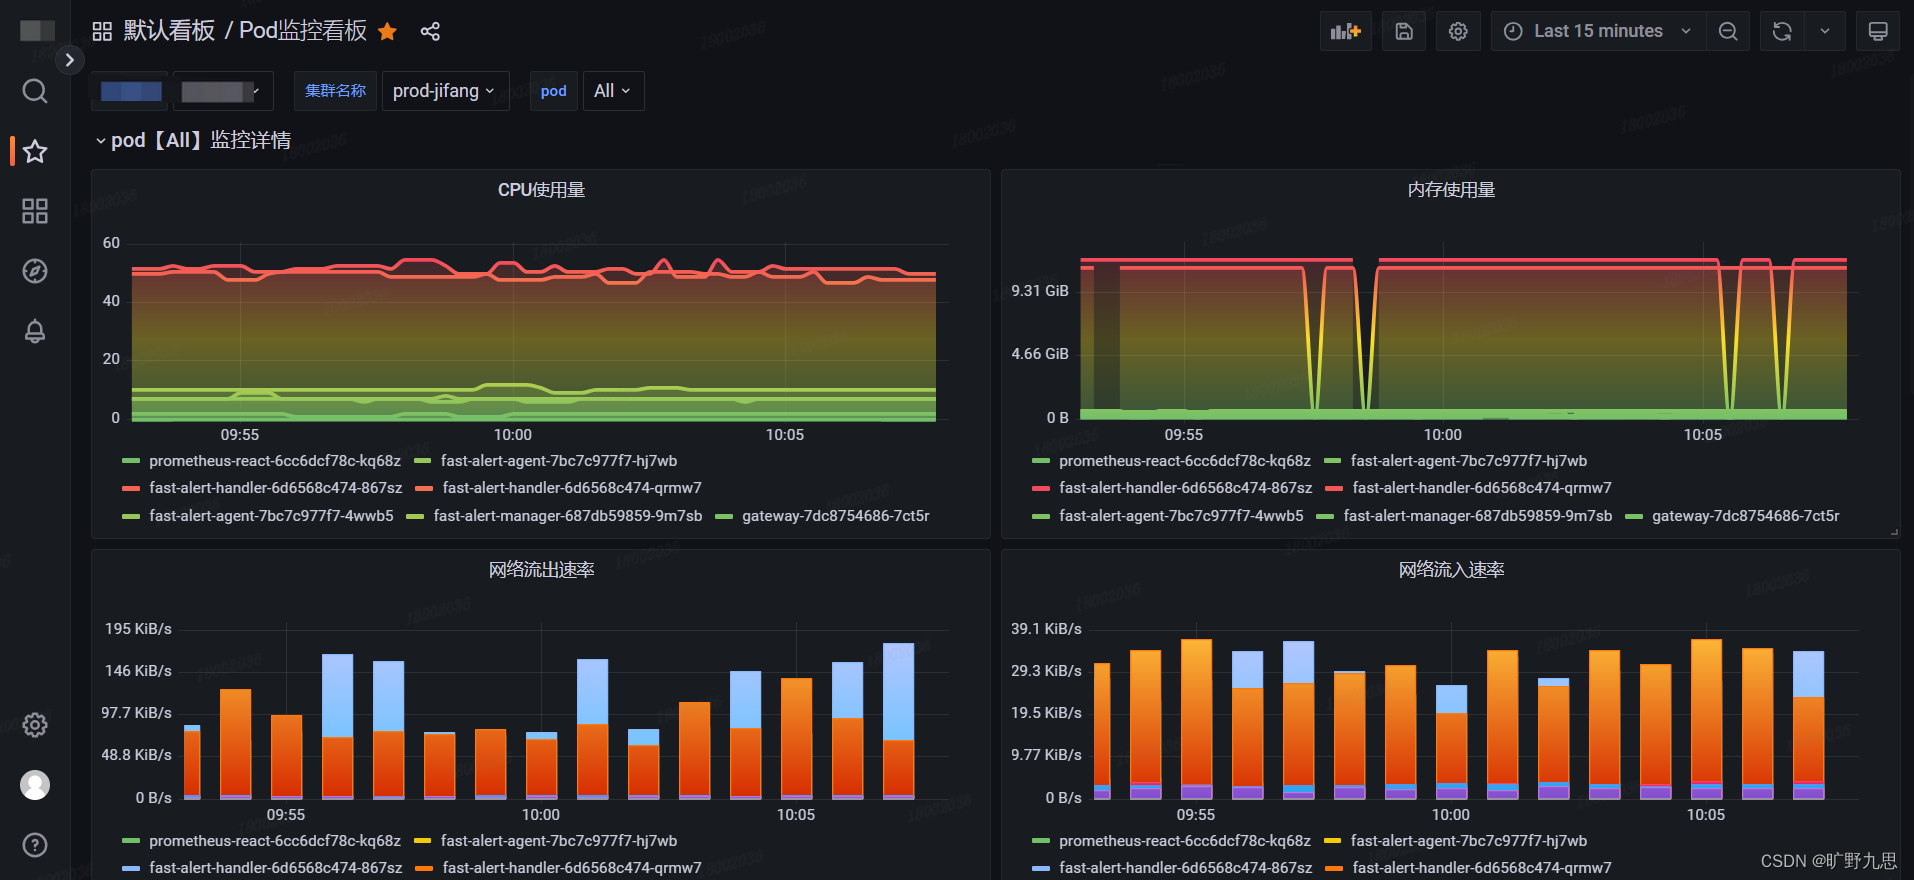1914x880 pixels.
Task: Toggle fast-alert-agent-hj7wb series in CPU legend
Action: (x=559, y=461)
